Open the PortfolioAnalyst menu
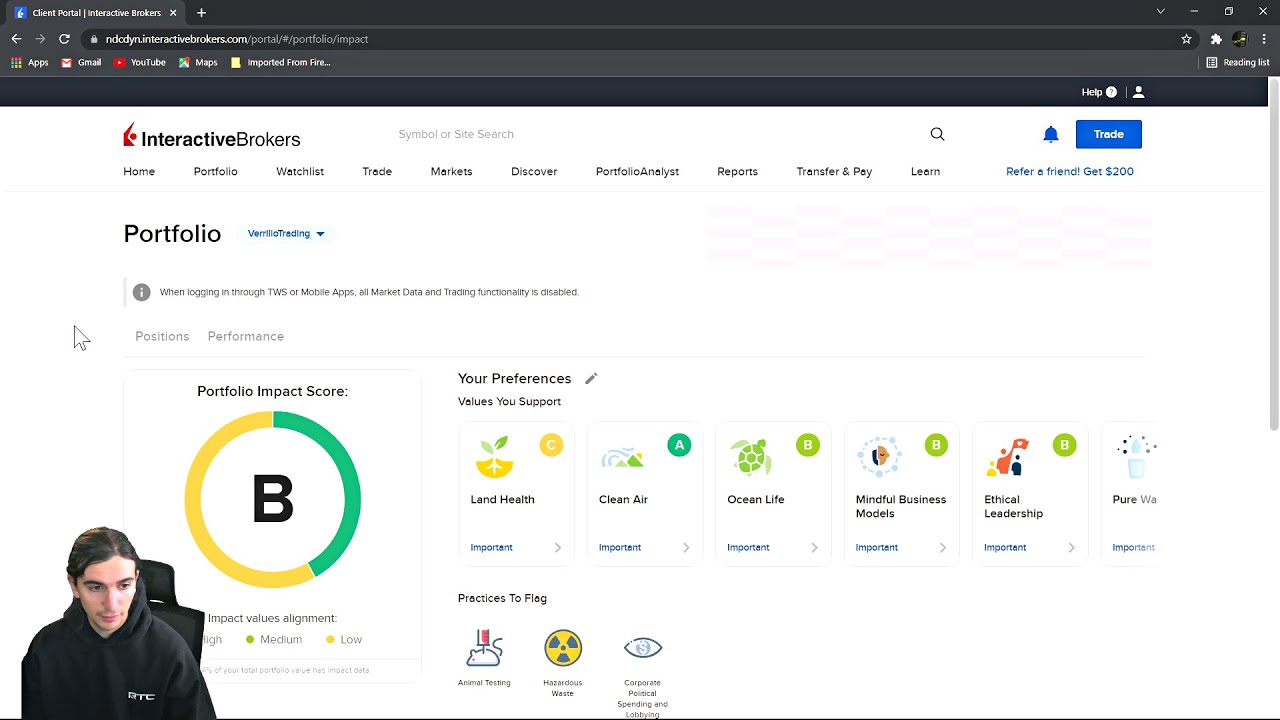The image size is (1280, 720). click(637, 171)
